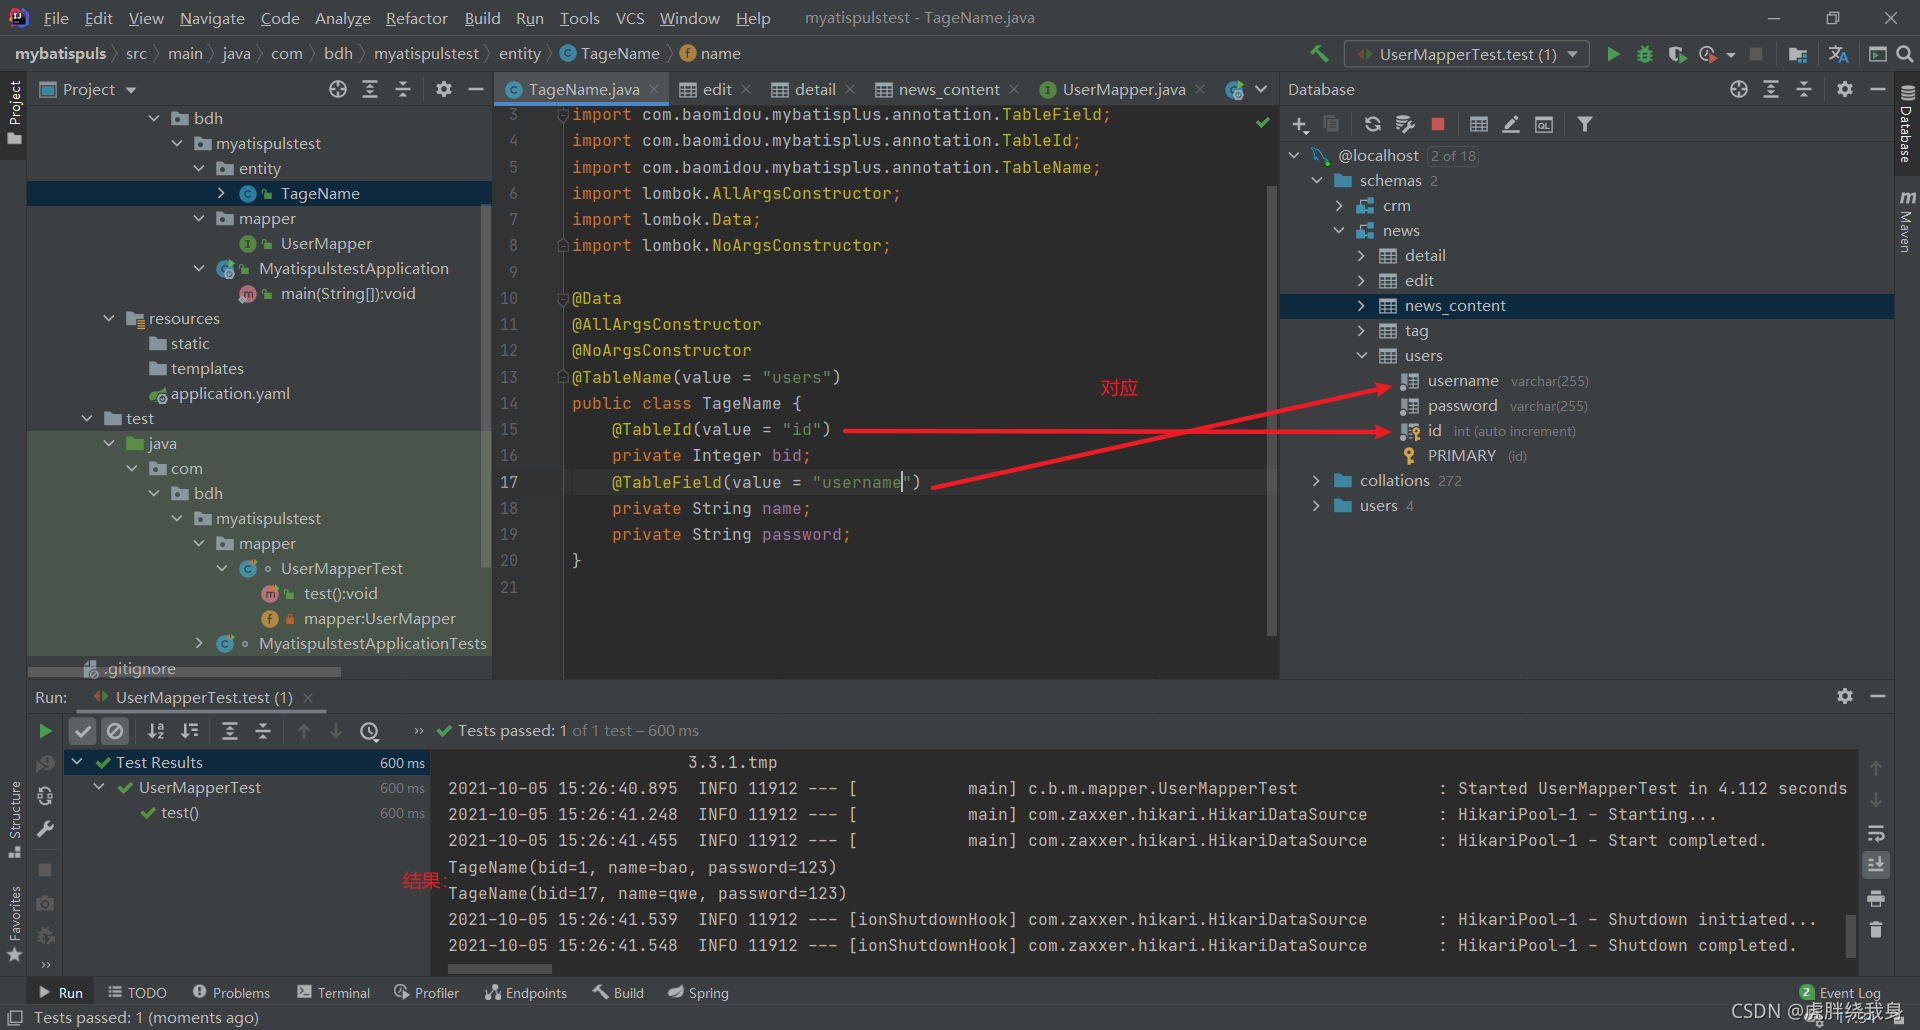The height and width of the screenshot is (1030, 1920).
Task: Open Project view mode dropdown
Action: 87,89
